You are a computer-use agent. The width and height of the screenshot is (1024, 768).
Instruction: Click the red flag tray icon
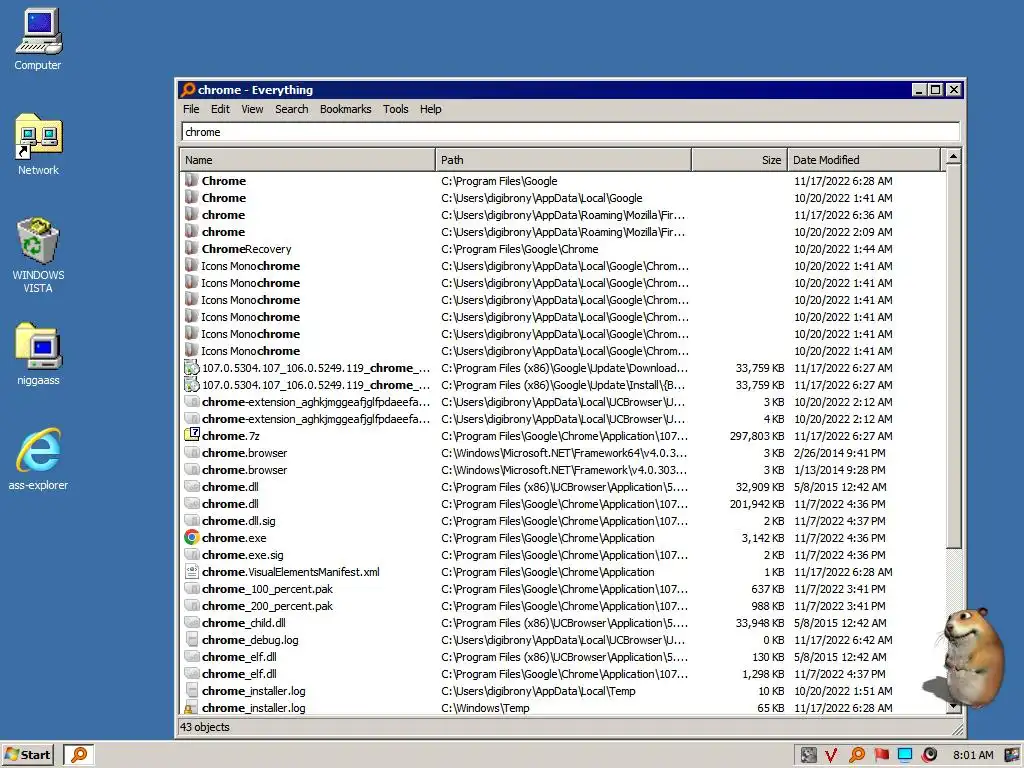pos(882,755)
